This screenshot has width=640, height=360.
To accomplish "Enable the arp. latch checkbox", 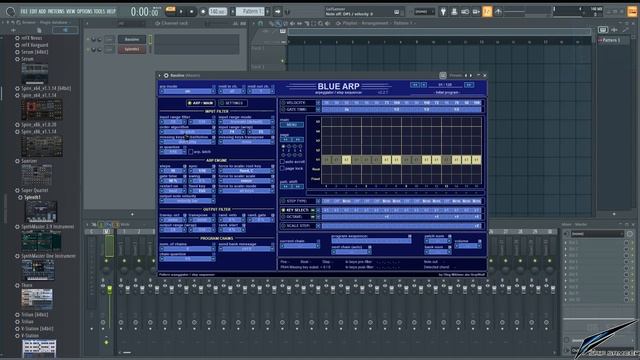I will (191, 152).
